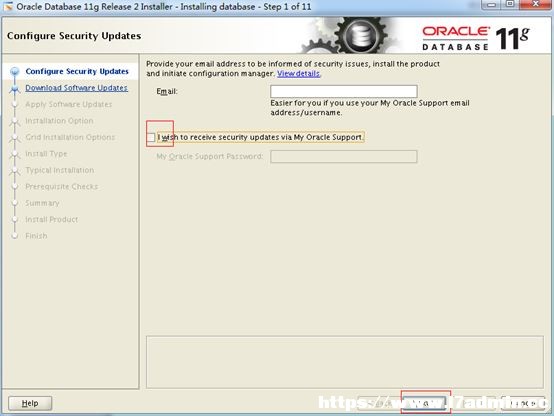Close the Oracle installer window
554x416 pixels.
[536, 5]
